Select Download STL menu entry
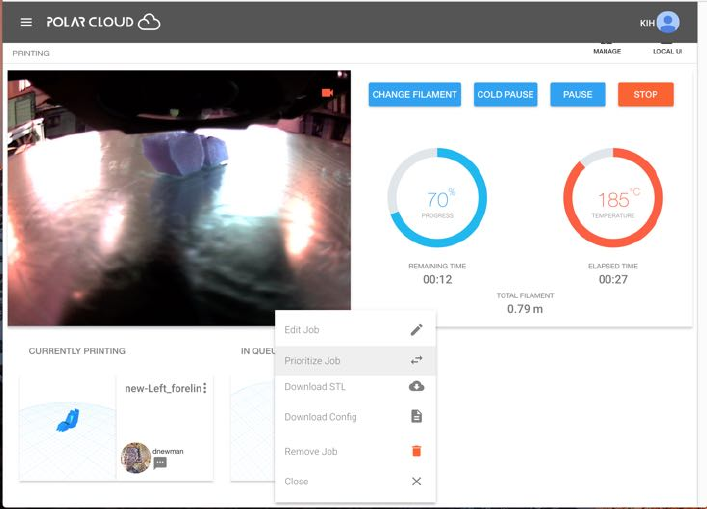Screen dimensions: 707x509 point(355,387)
